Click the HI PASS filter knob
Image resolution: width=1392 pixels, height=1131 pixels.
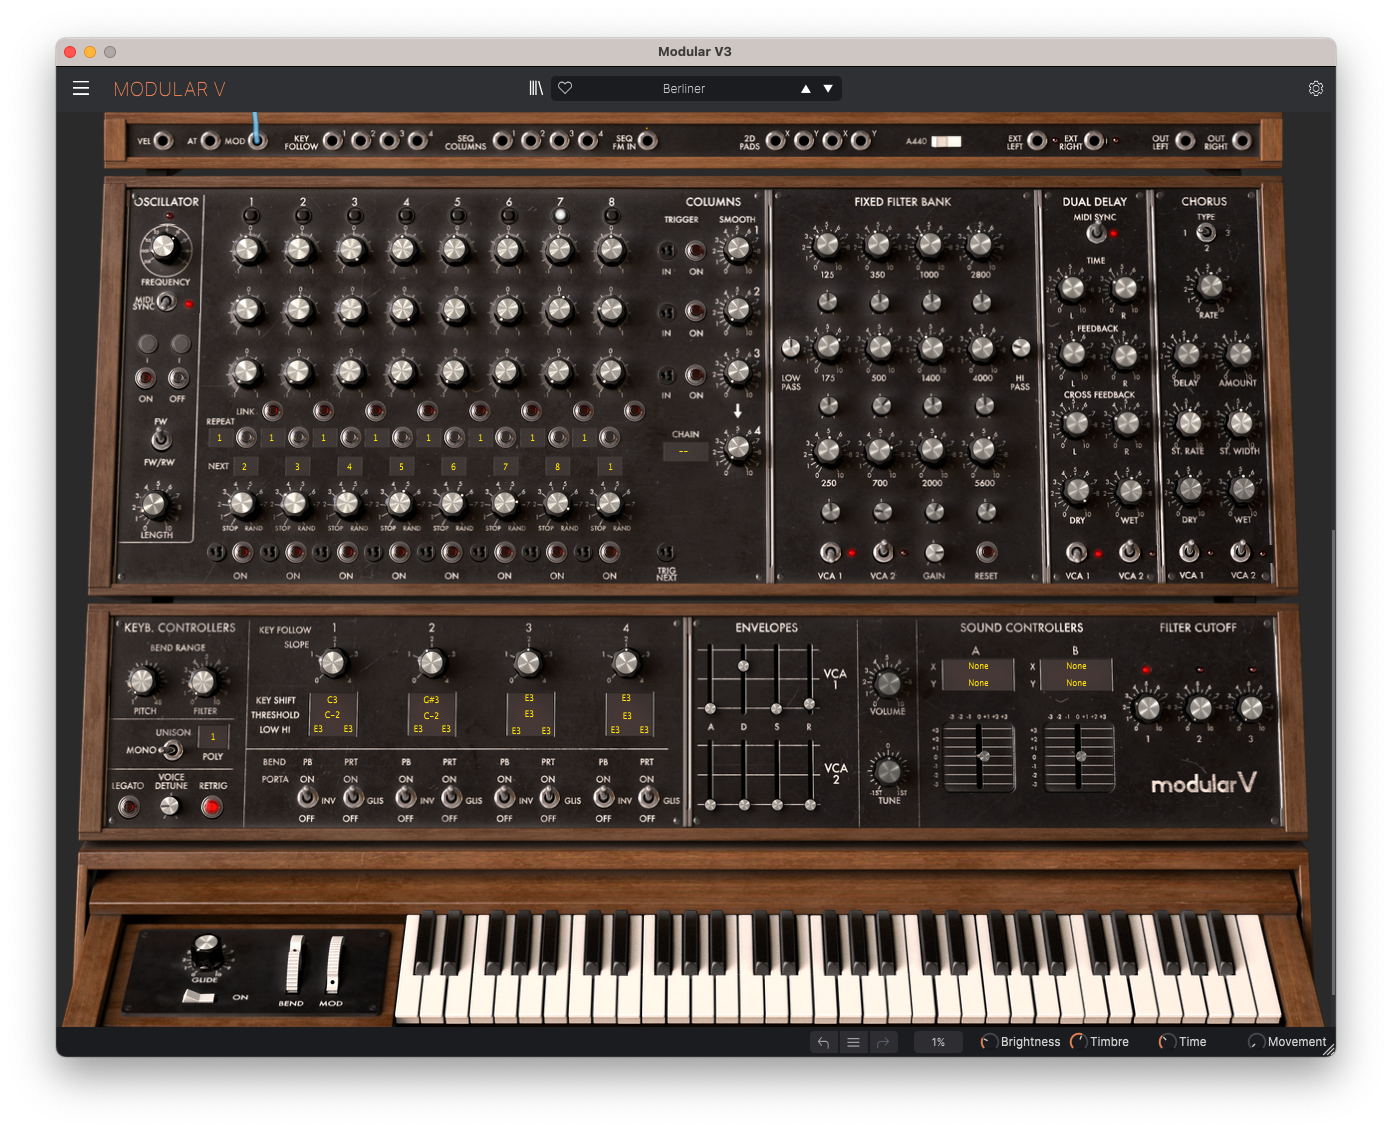(1021, 348)
